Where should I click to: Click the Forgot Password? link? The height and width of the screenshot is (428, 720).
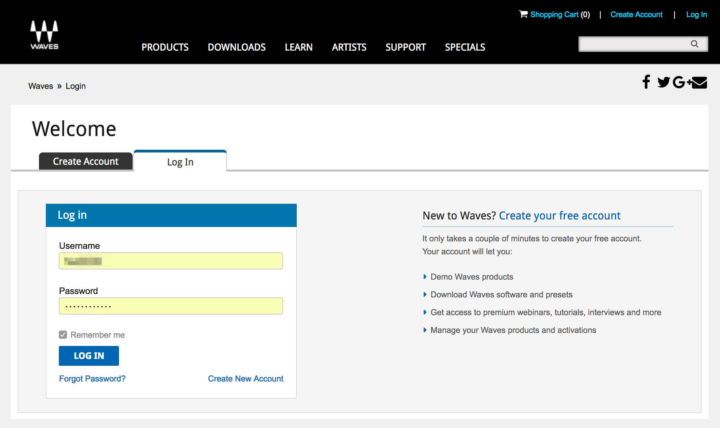(x=92, y=379)
